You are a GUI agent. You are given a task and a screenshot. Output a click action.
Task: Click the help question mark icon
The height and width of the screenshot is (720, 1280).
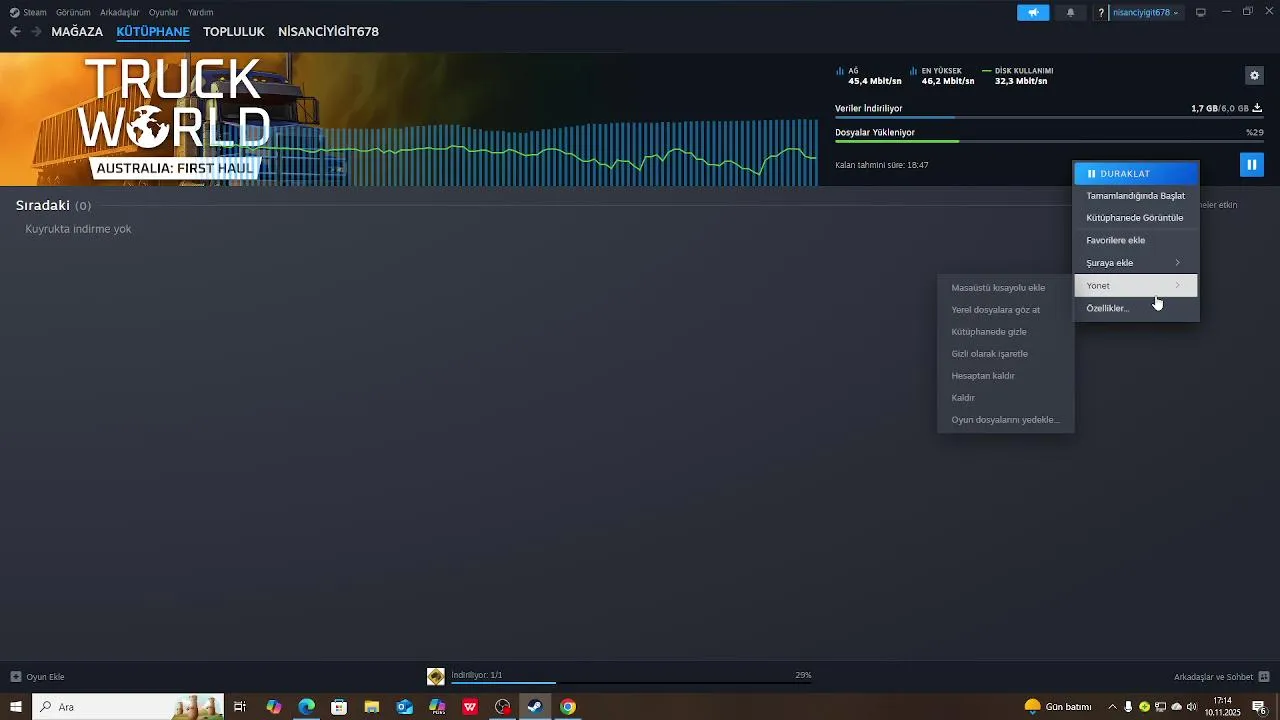1101,13
